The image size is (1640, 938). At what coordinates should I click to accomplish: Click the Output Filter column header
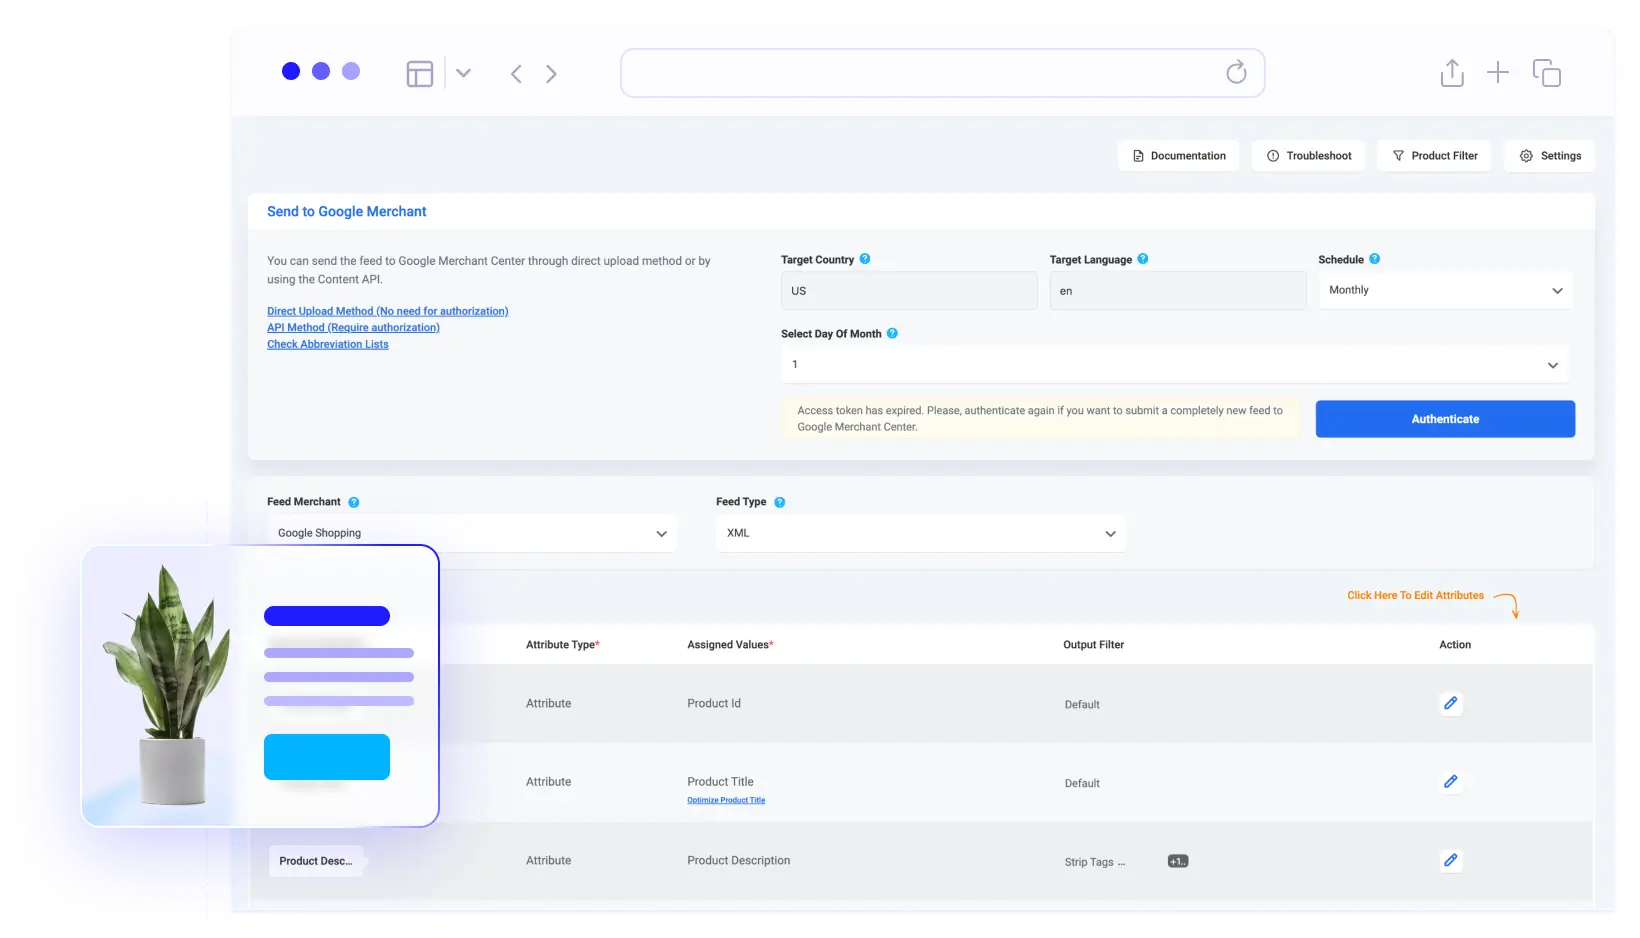1093,645
